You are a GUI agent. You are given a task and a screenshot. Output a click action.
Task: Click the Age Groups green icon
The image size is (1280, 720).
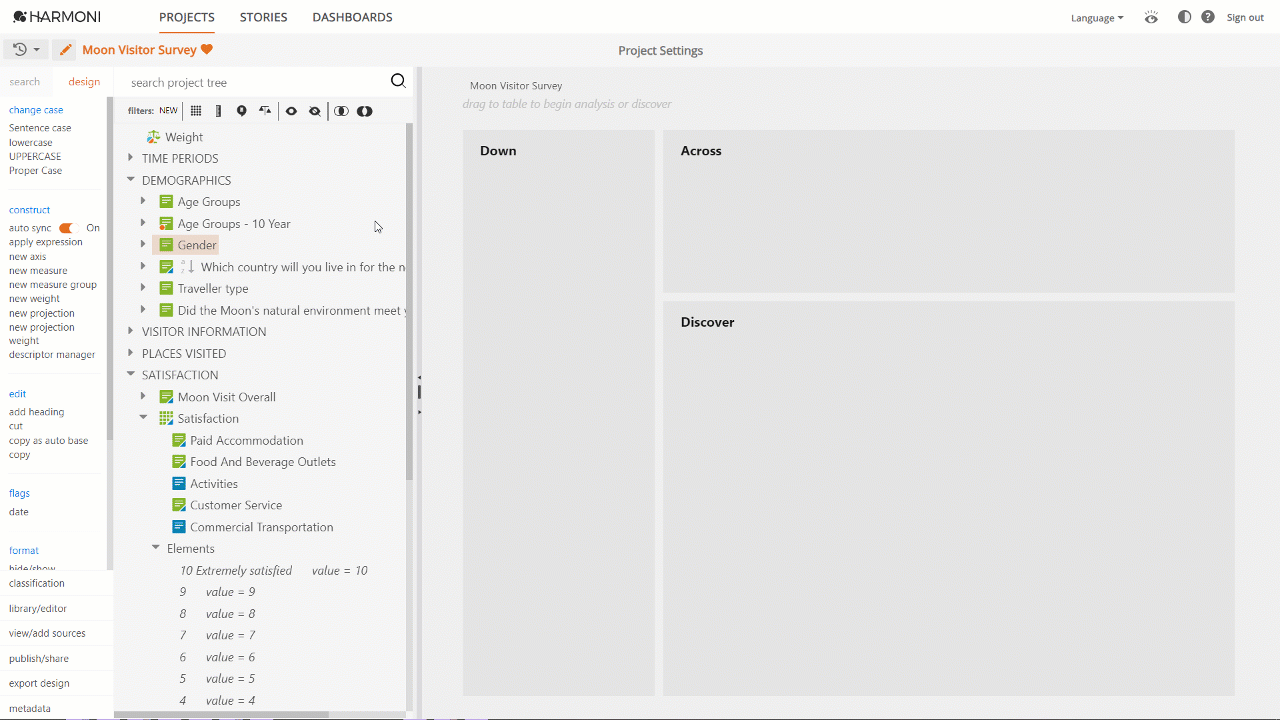coord(166,202)
